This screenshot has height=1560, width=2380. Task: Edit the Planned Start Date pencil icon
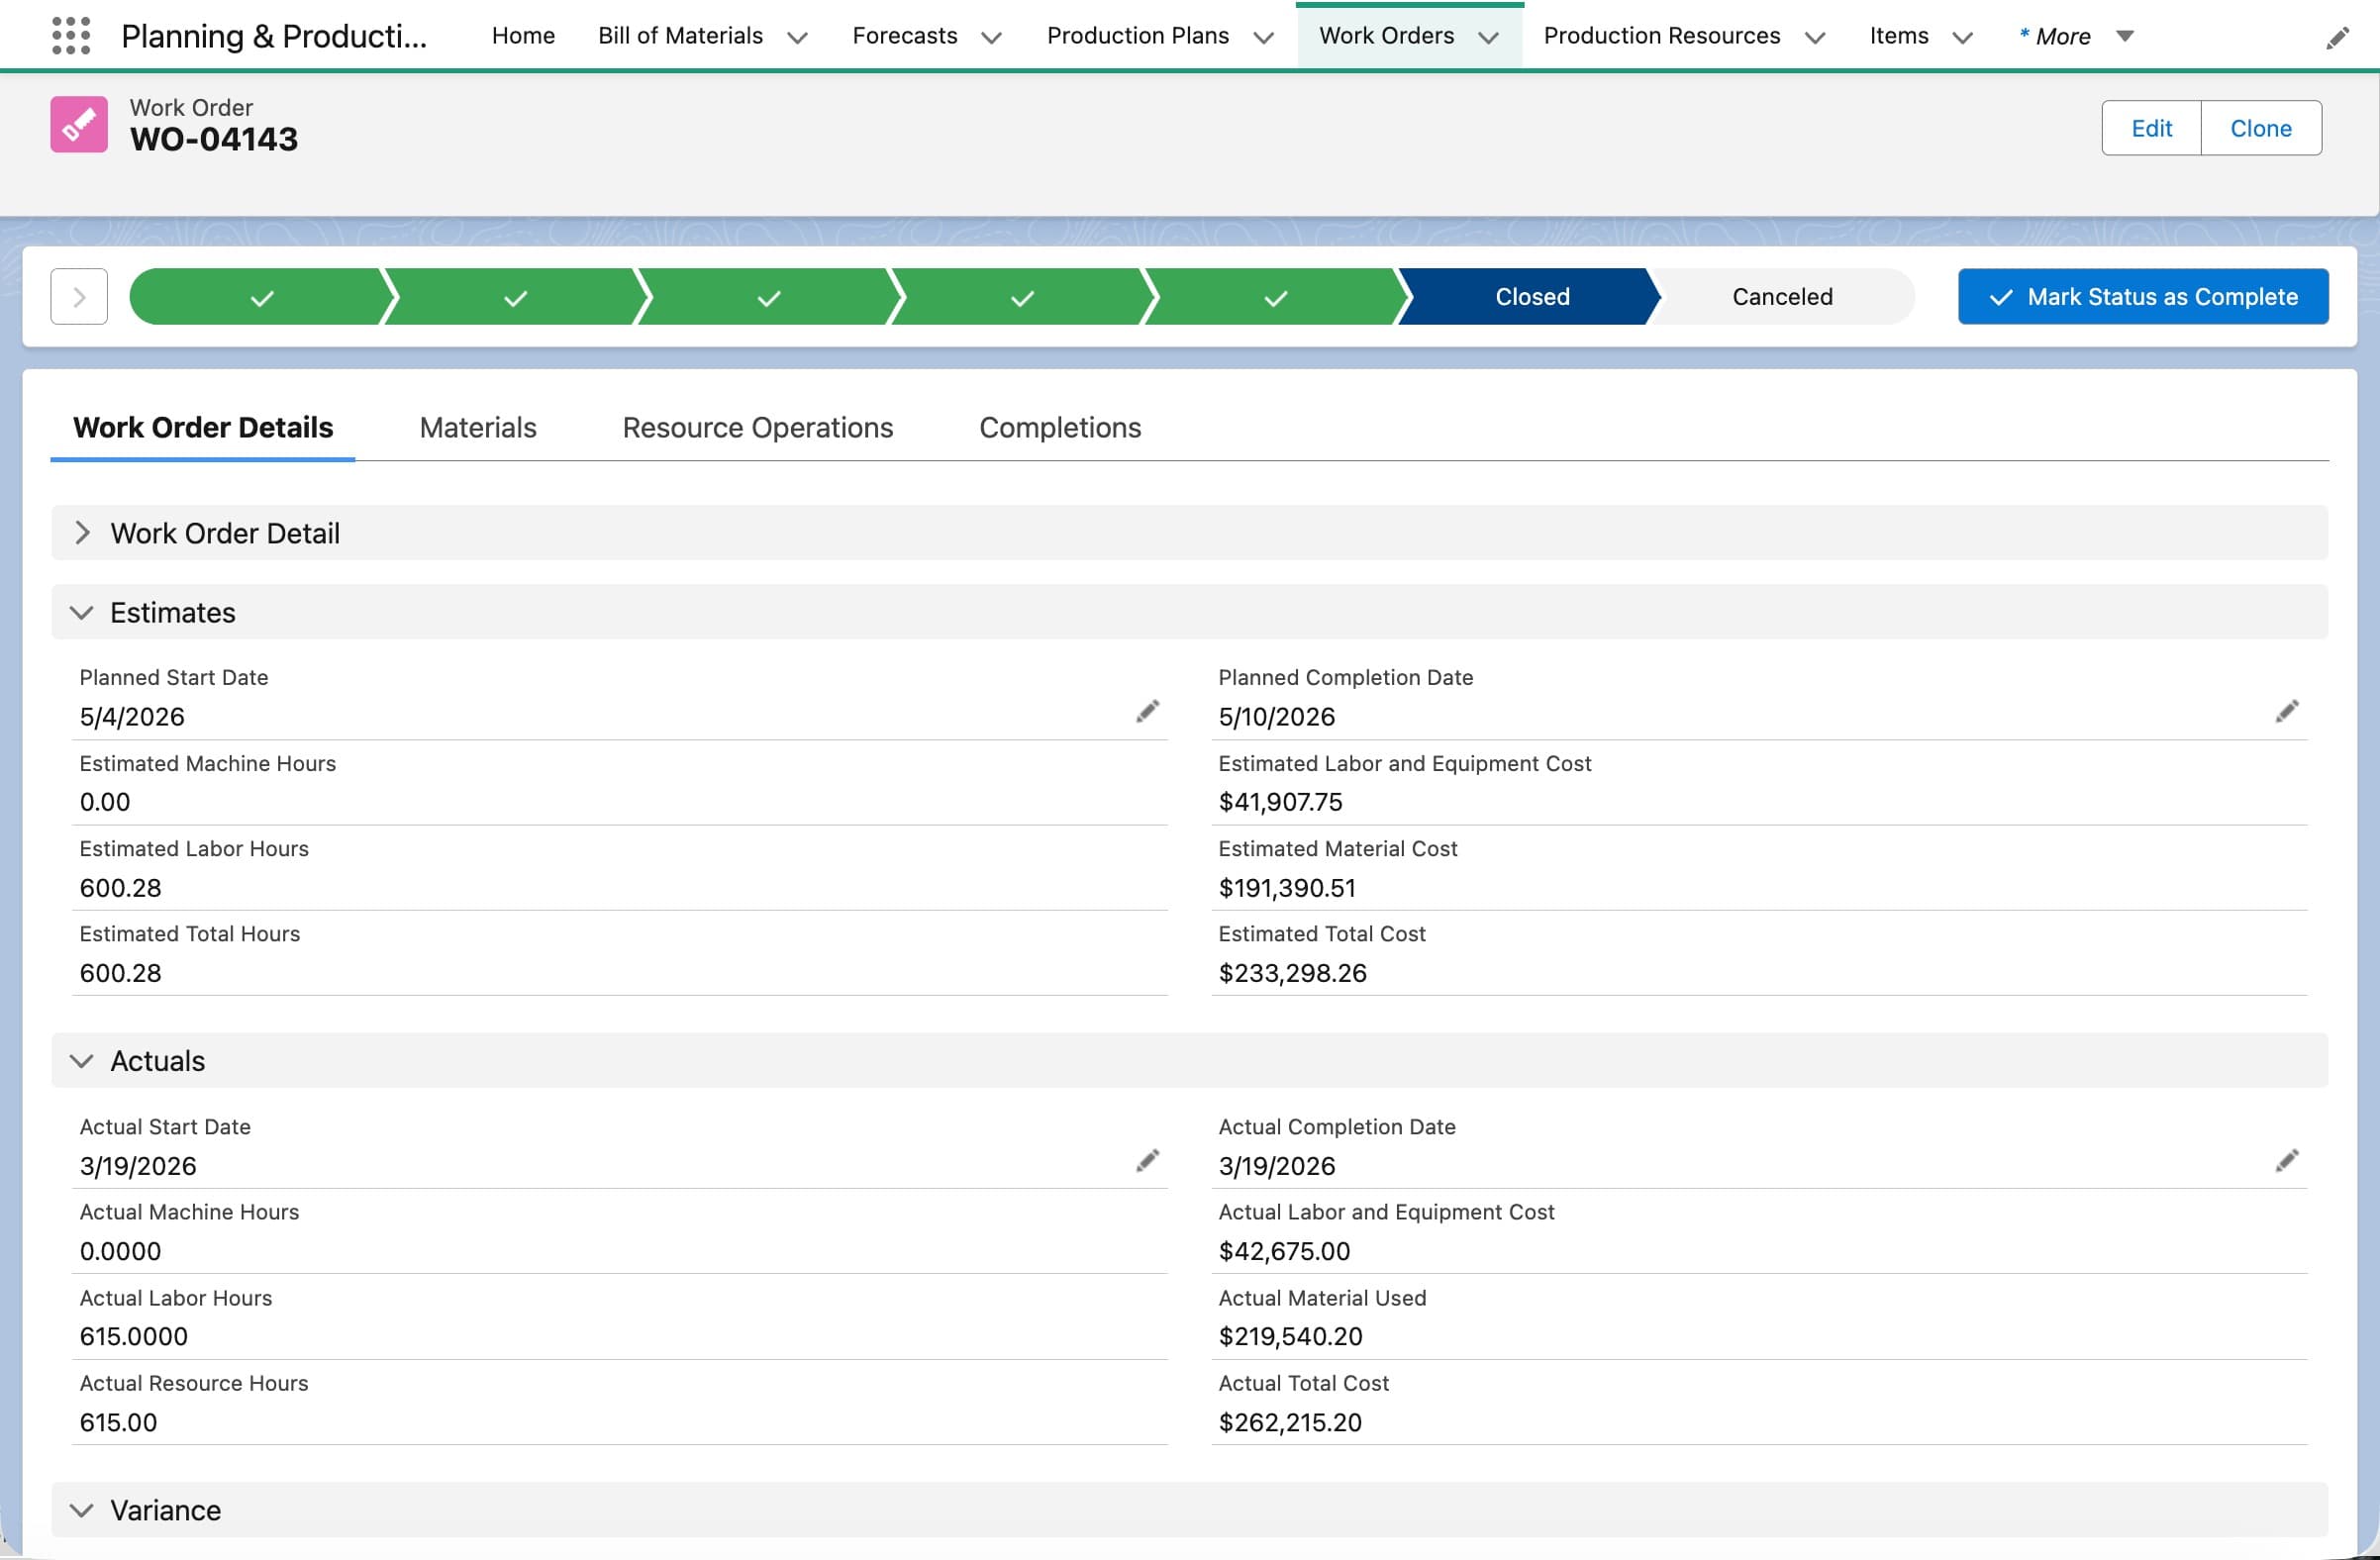click(1147, 712)
